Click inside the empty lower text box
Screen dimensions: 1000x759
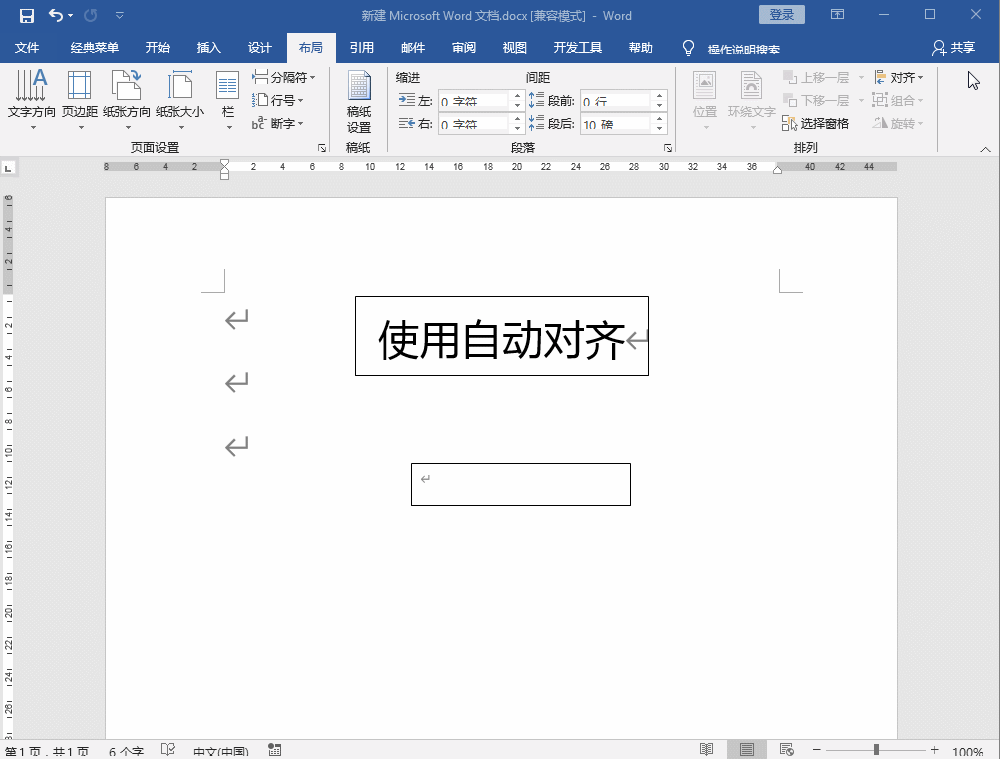click(x=521, y=485)
